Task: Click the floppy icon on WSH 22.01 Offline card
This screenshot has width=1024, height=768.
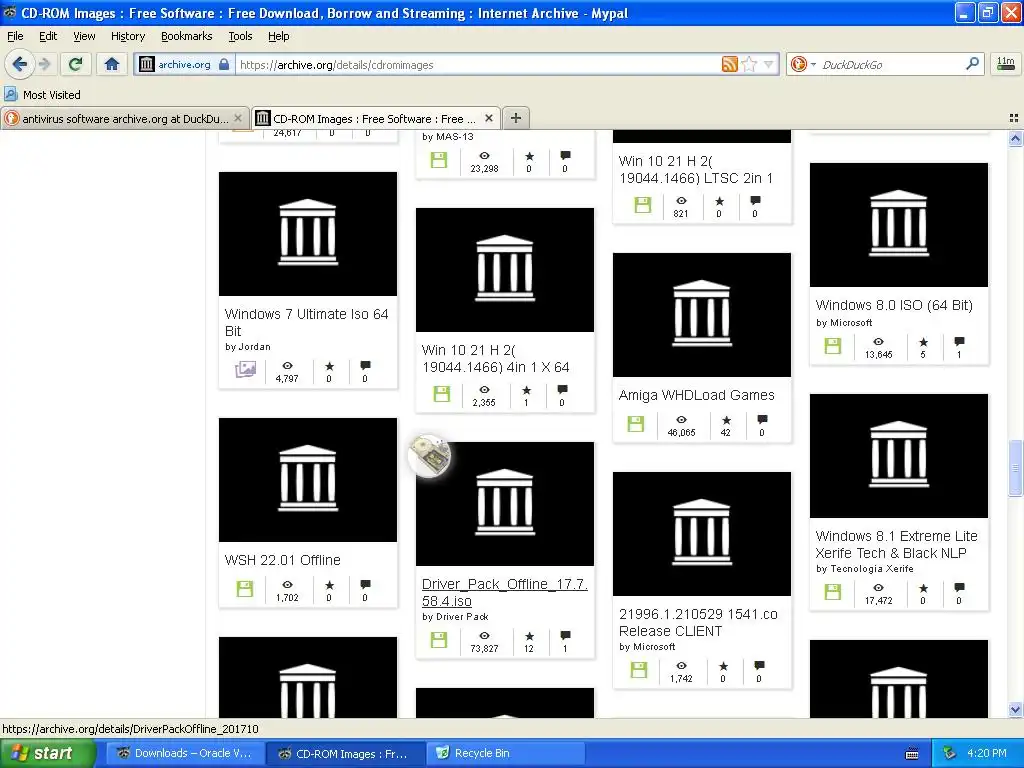Action: pos(245,588)
